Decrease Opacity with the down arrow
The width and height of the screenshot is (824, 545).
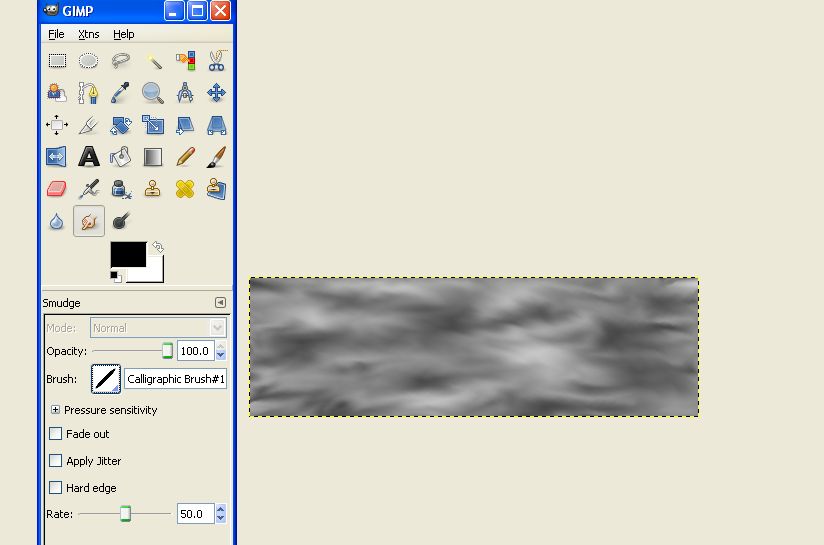[x=221, y=356]
